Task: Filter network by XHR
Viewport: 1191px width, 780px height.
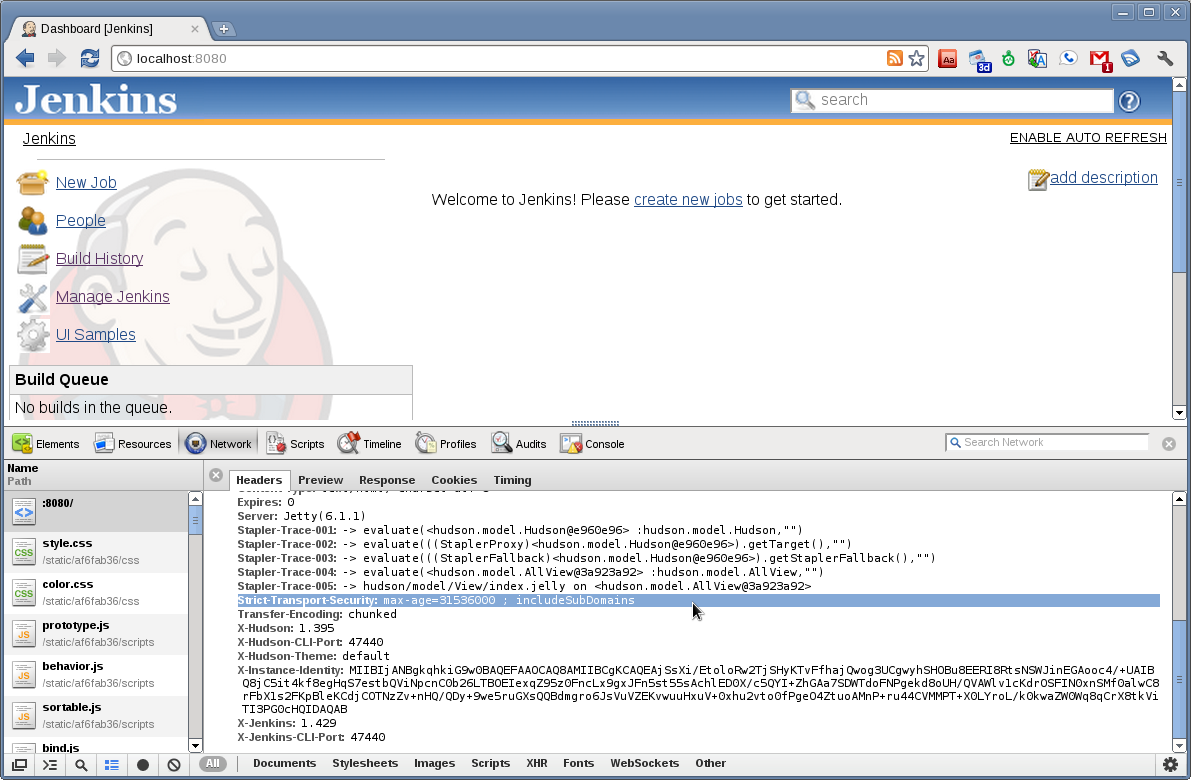Action: 537,763
